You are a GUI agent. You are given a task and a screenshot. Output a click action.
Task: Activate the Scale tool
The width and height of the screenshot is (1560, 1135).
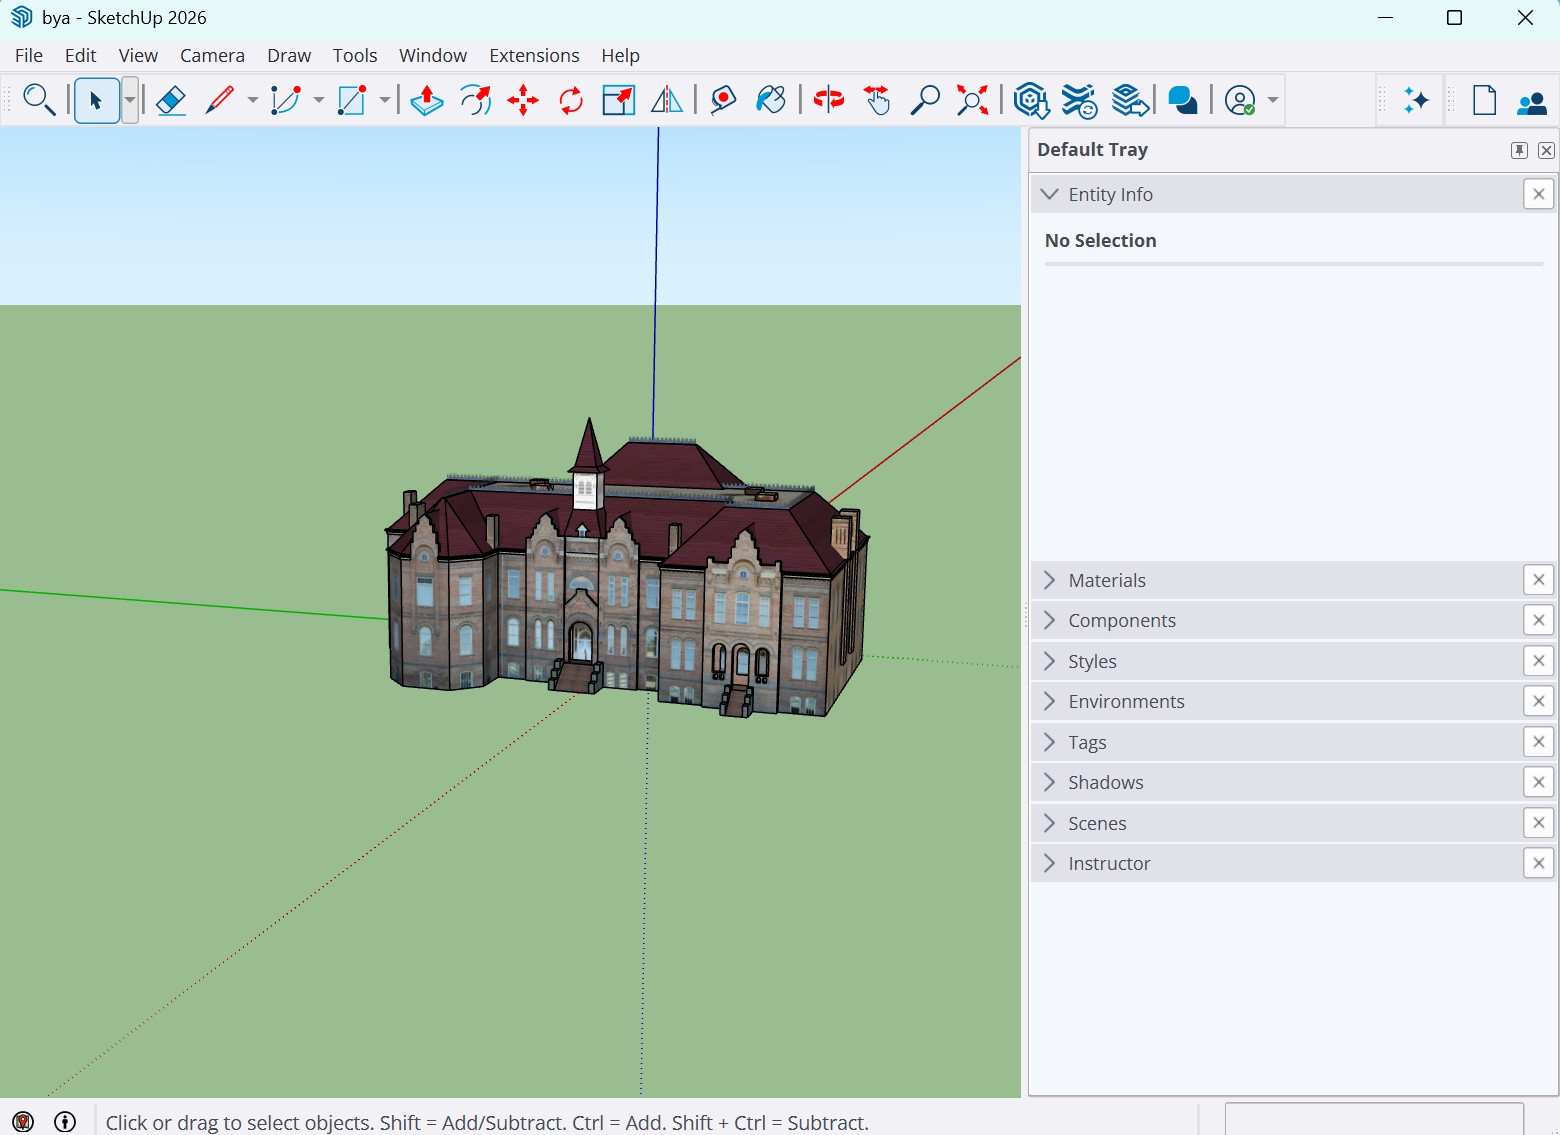pos(619,100)
